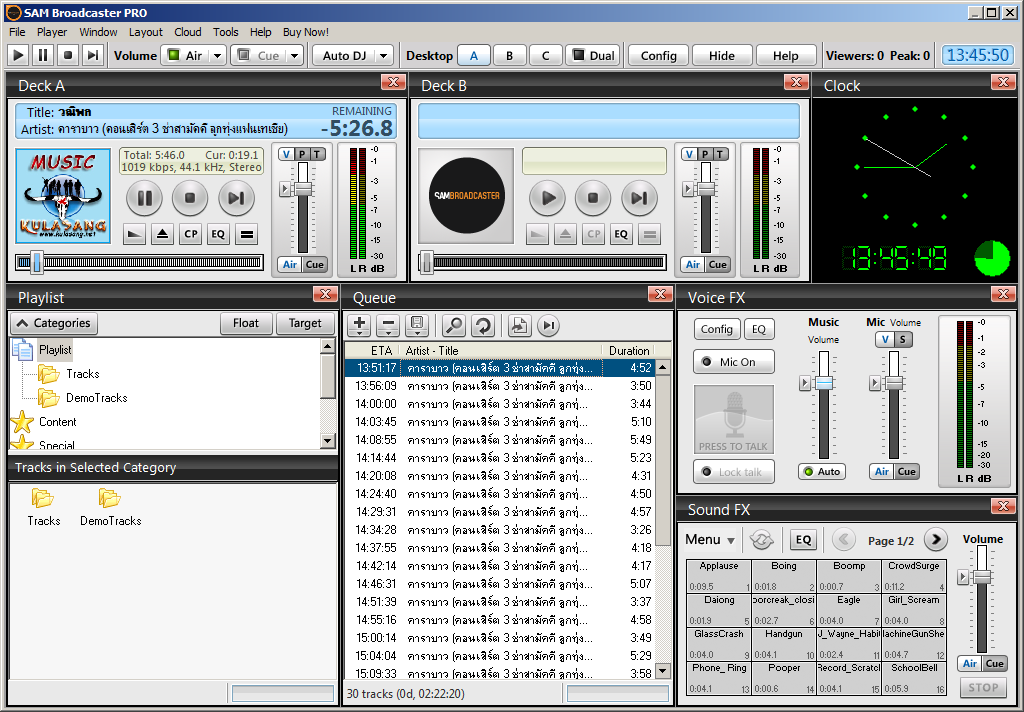Stop playback in Deck A
Screen dimensions: 1024x712
tap(190, 198)
